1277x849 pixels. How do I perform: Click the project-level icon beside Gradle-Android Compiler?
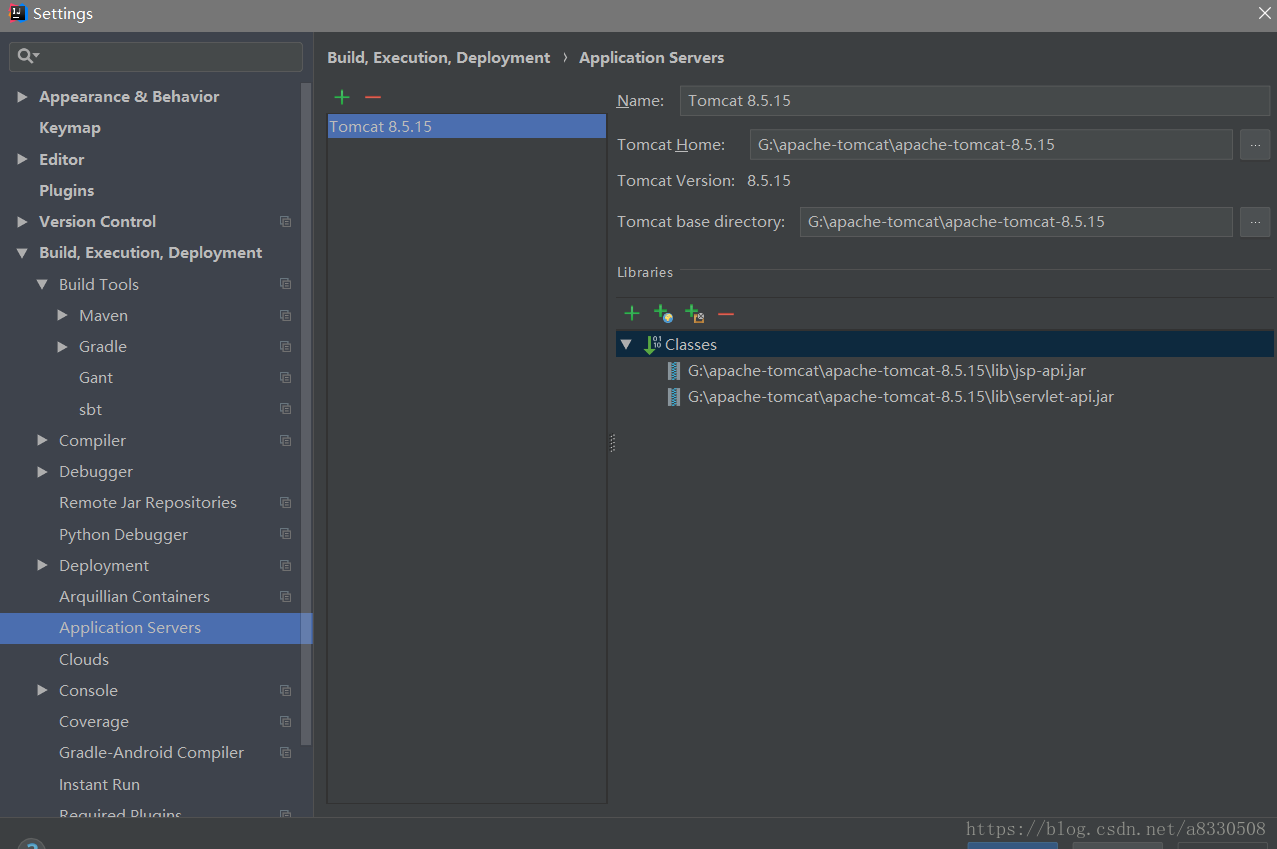tap(286, 753)
